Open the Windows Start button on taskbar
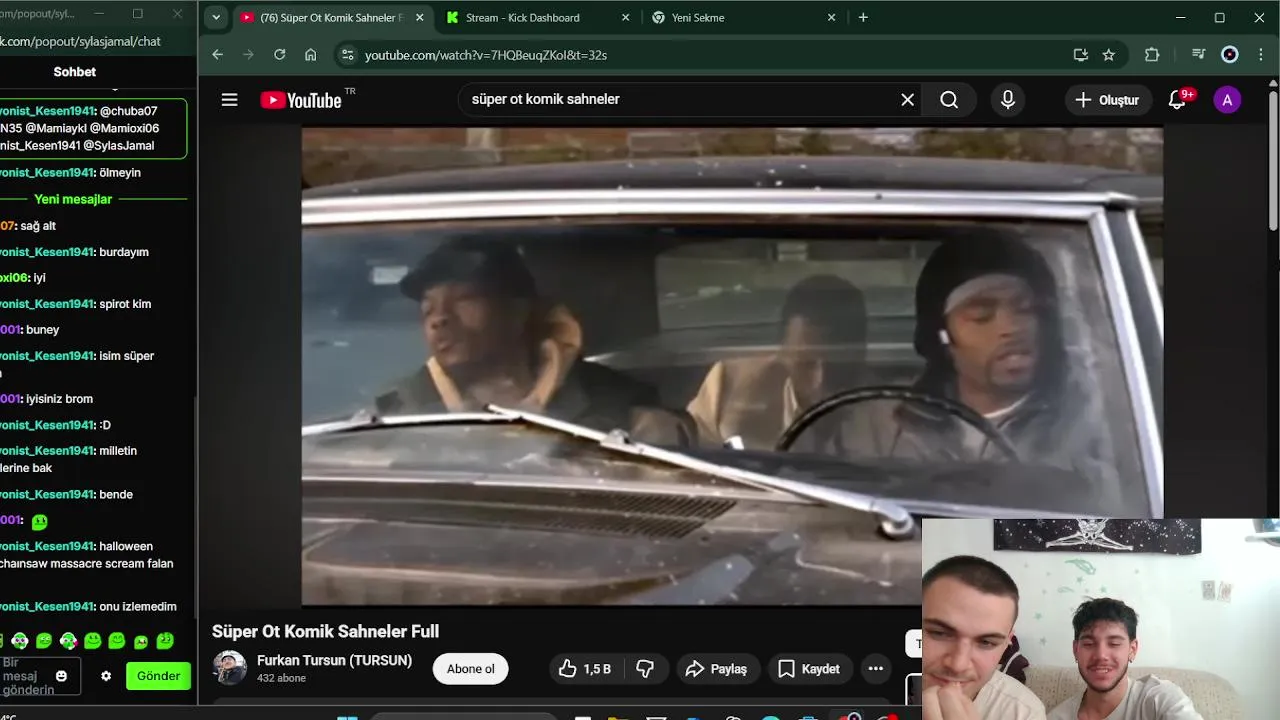Screen dimensions: 1280x720 [x=347, y=716]
